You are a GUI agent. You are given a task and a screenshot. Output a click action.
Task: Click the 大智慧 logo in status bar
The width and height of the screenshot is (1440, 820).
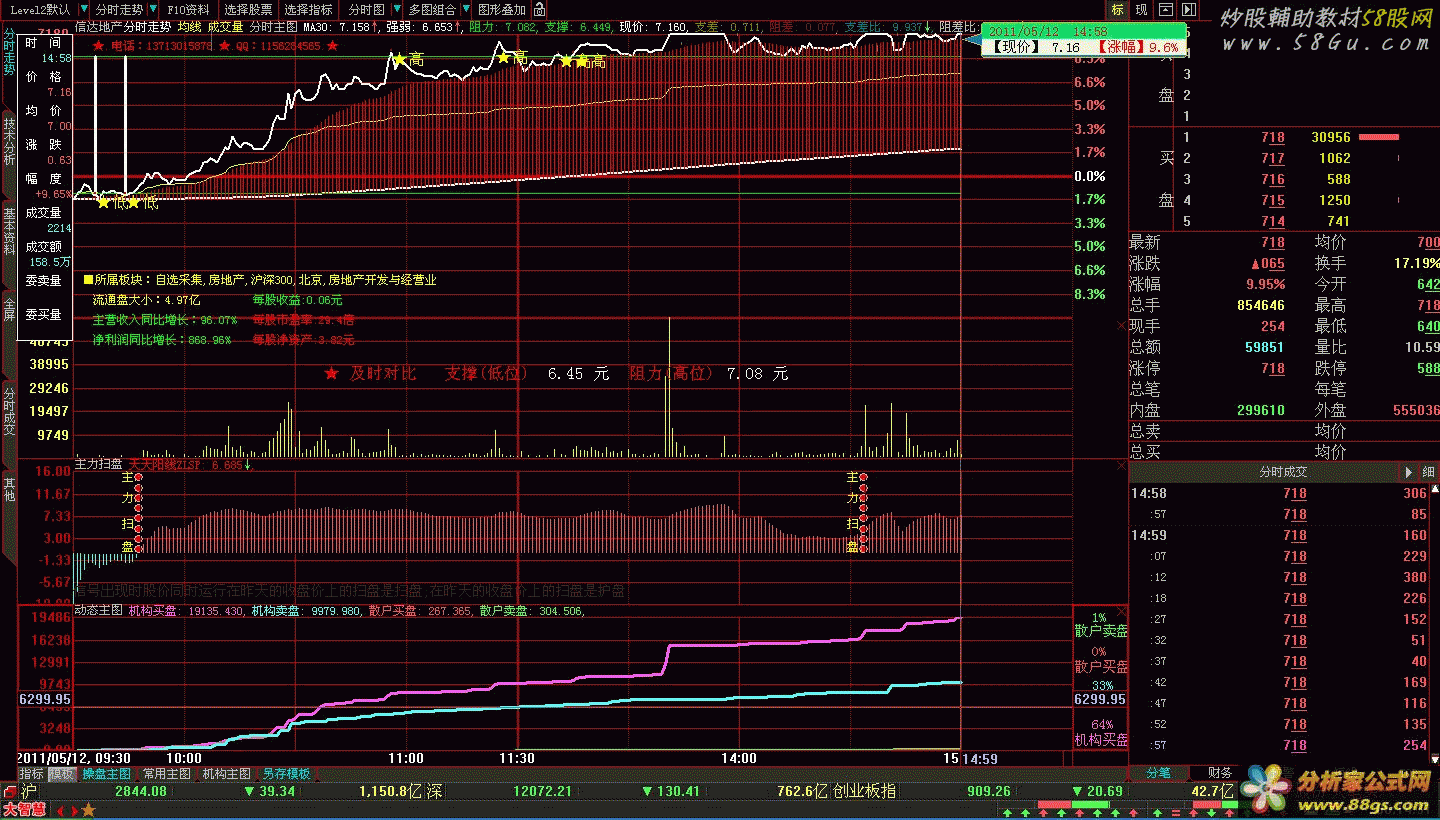point(25,811)
